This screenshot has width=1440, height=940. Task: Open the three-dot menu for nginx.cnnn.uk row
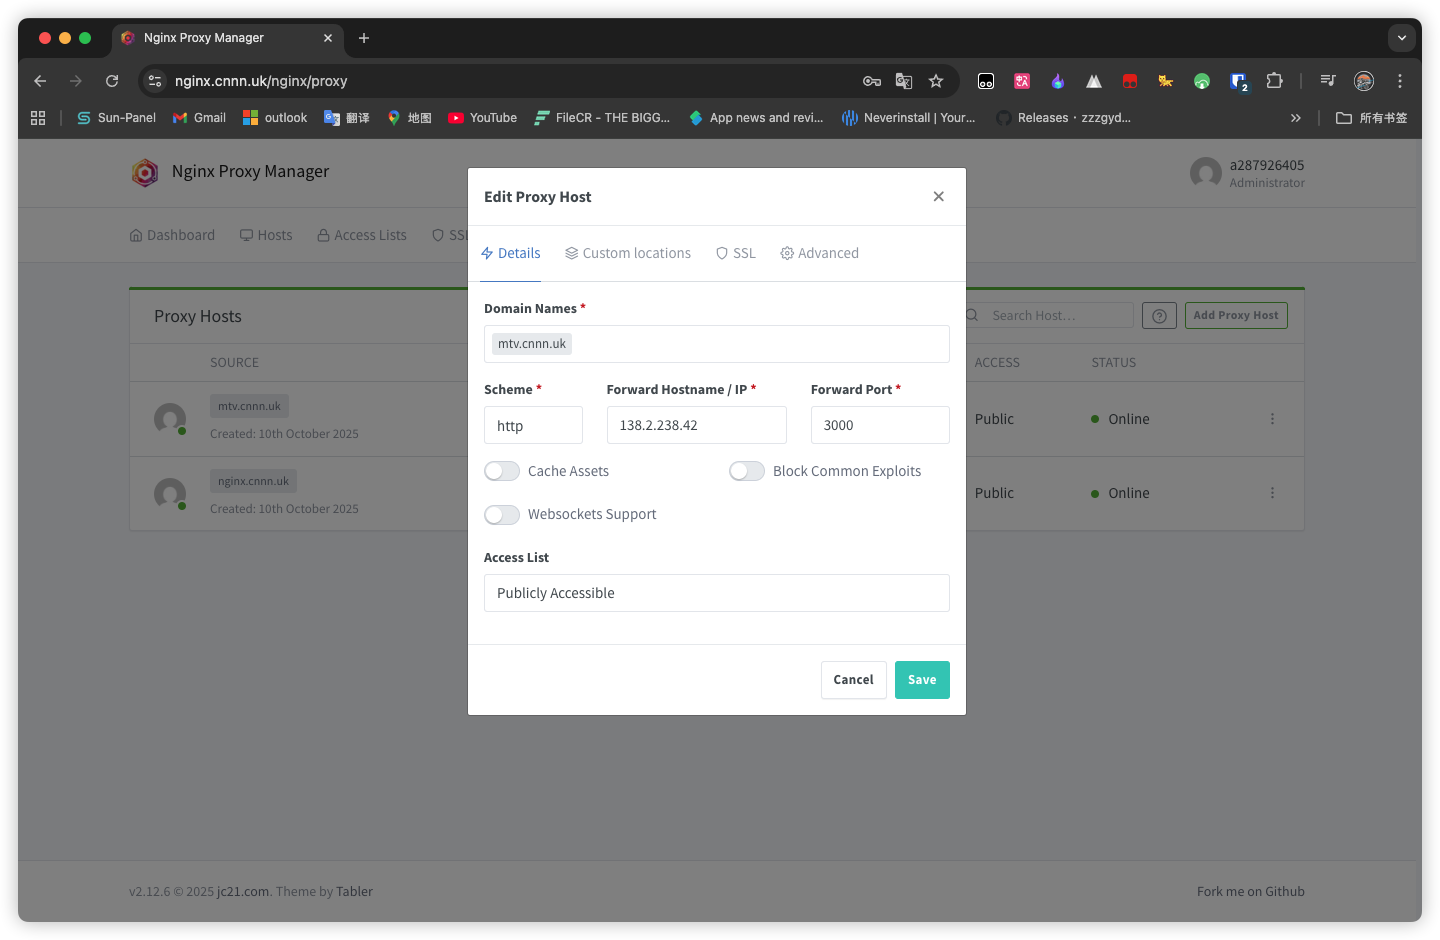(1272, 493)
